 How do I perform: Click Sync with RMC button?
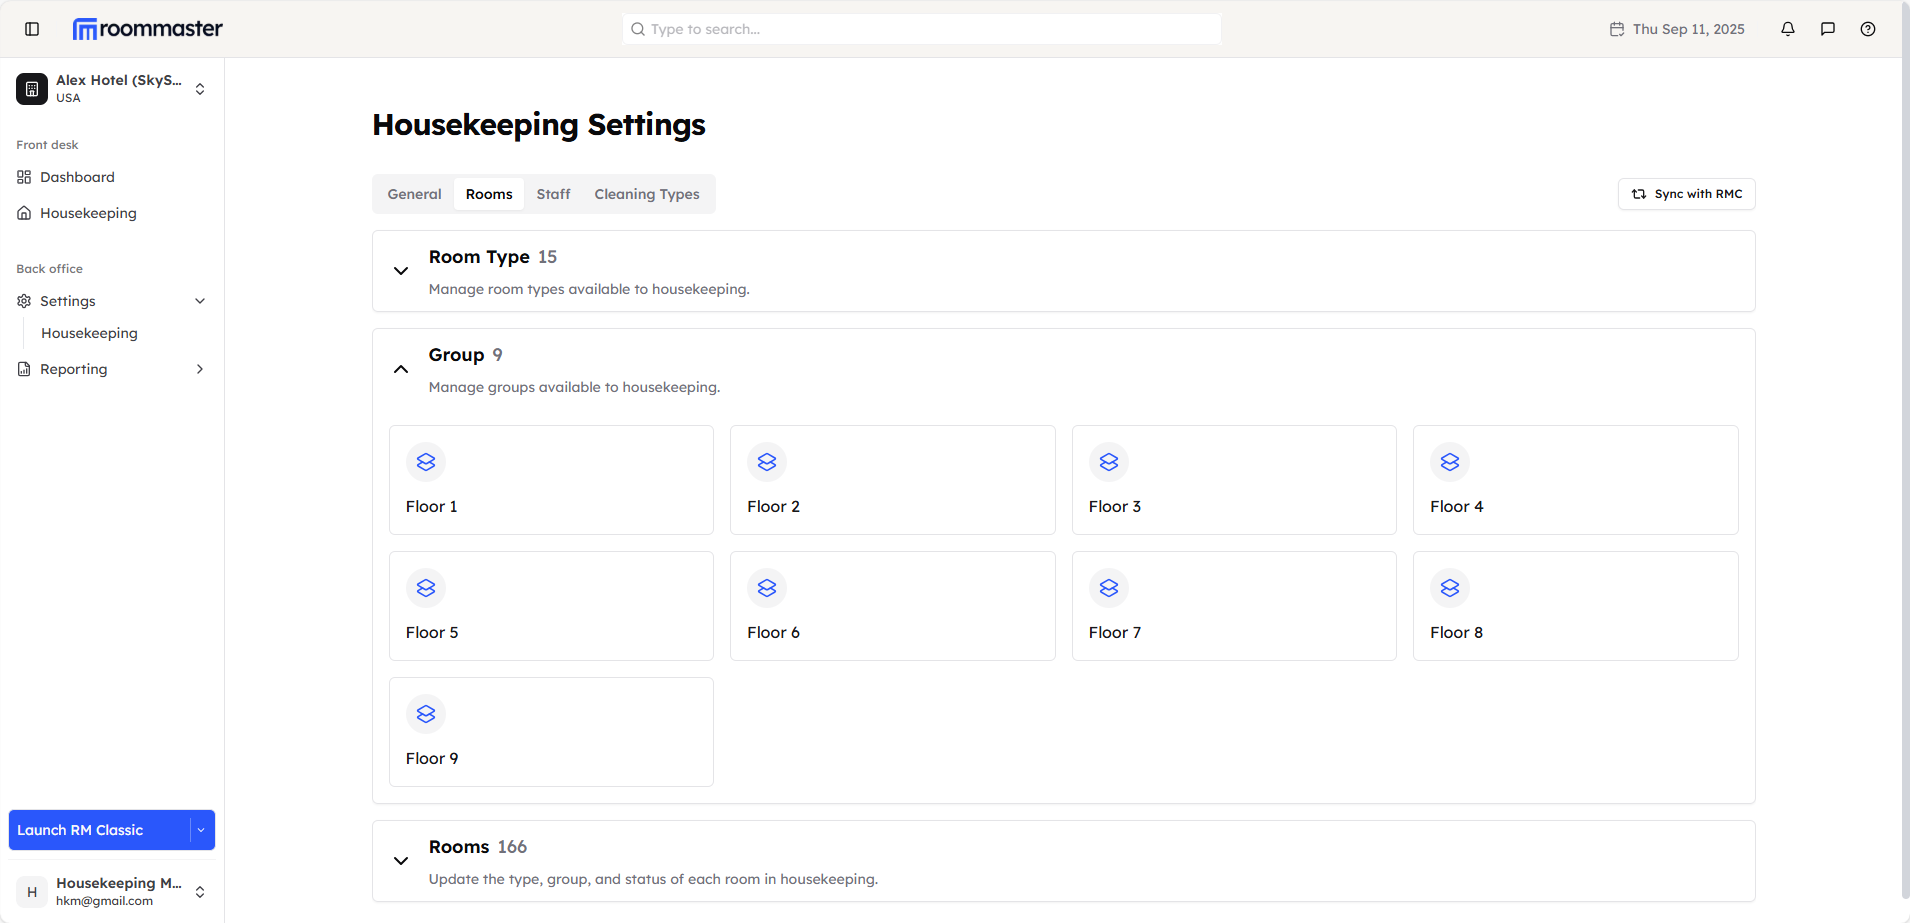tap(1686, 194)
